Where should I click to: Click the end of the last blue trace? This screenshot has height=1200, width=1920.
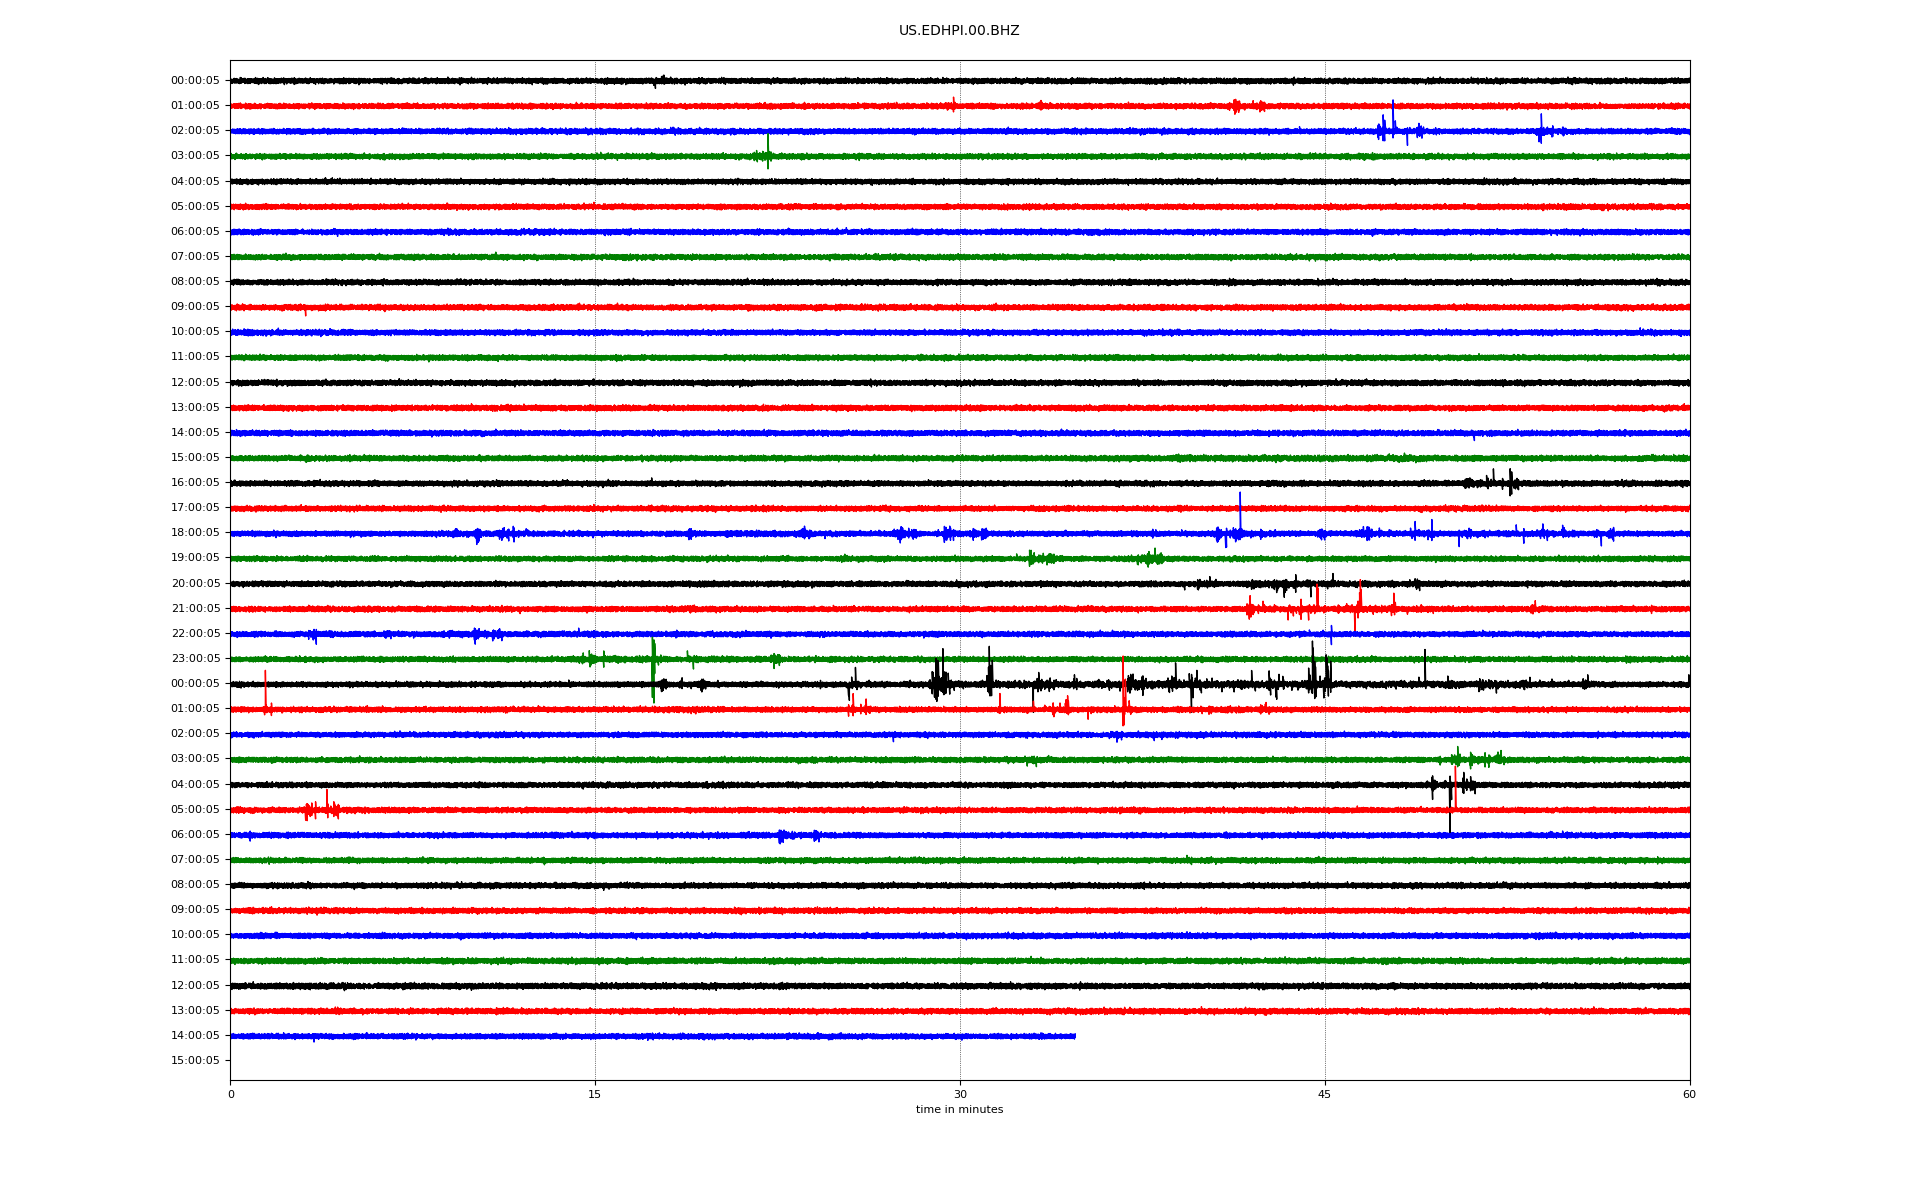click(1075, 1036)
